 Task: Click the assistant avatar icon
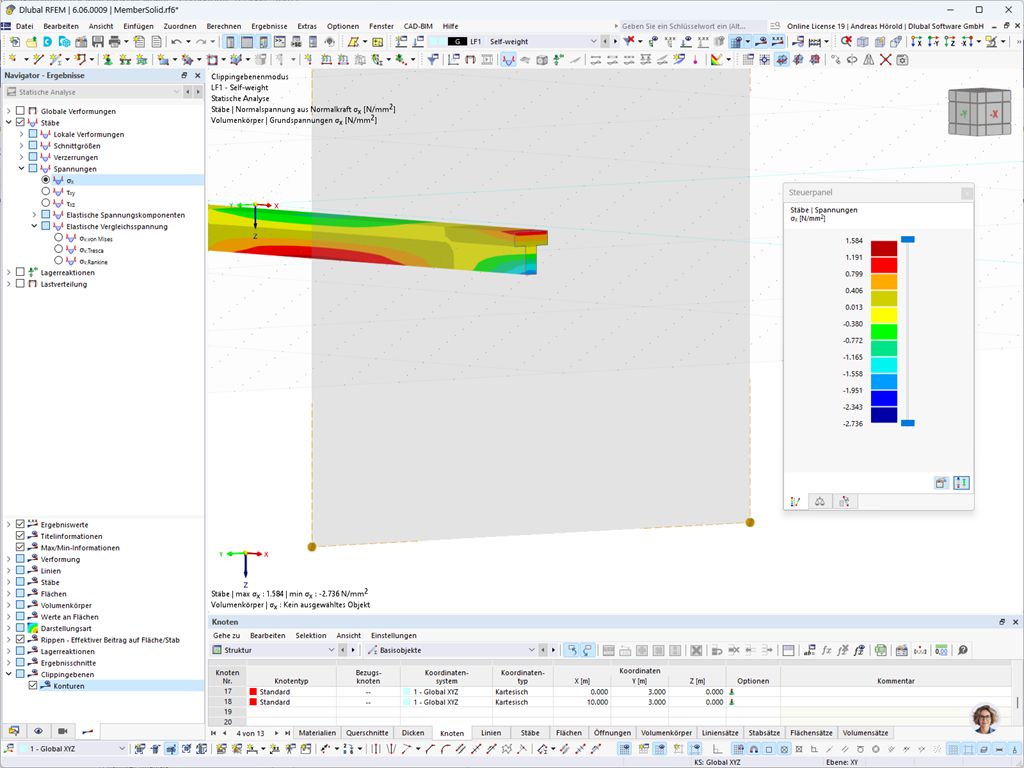point(985,718)
